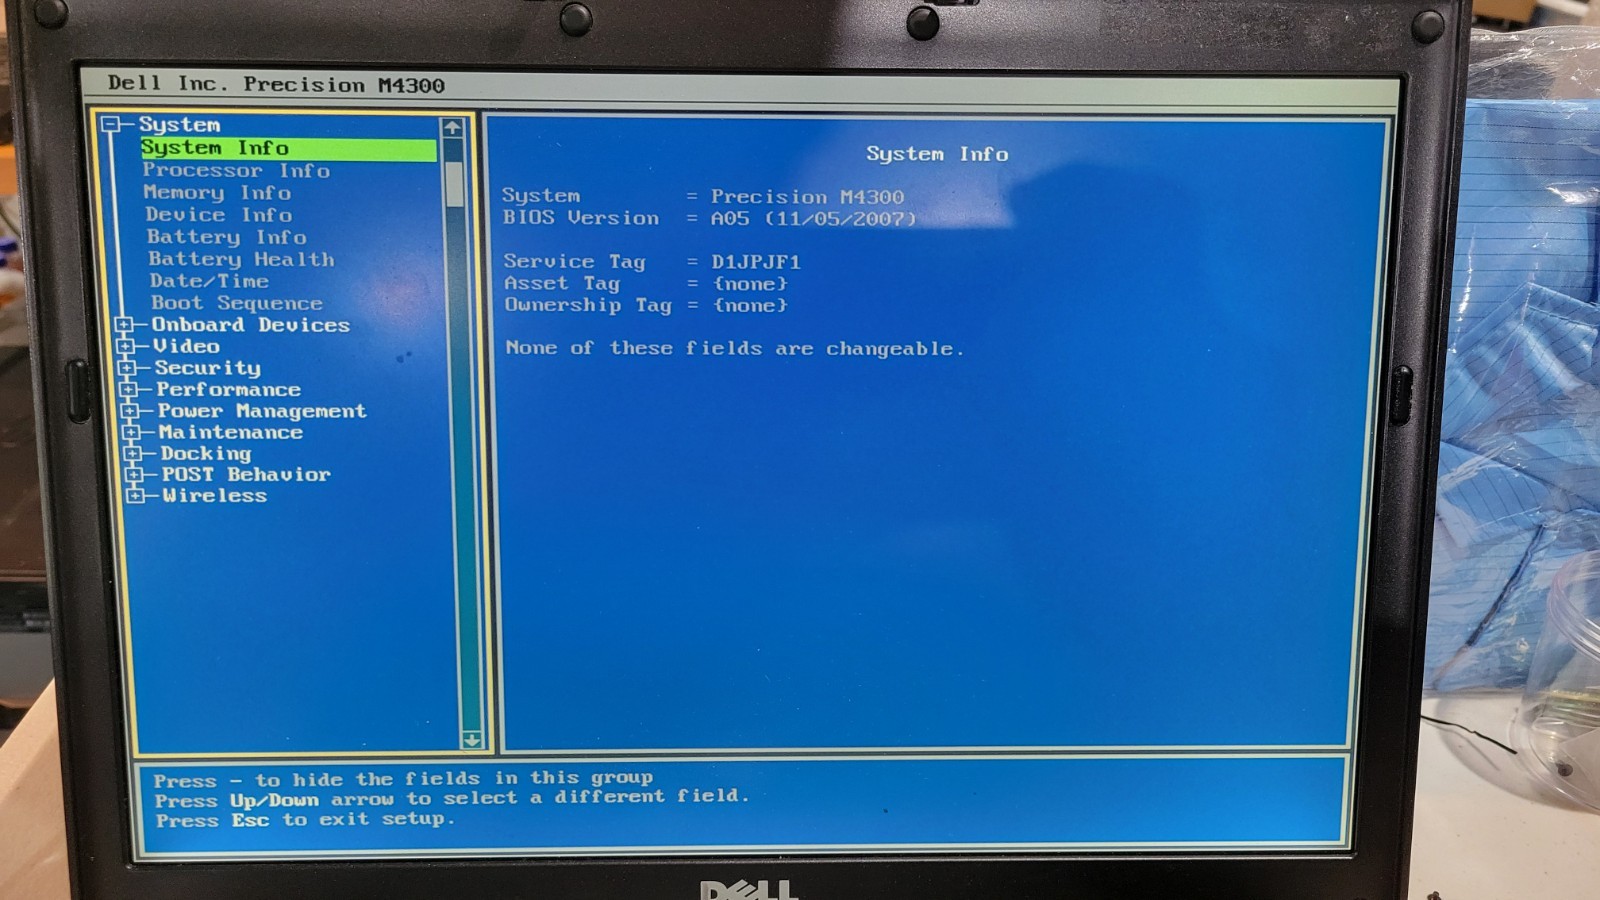This screenshot has height=900, width=1600.
Task: Click the Asset Tag {none} value
Action: click(x=750, y=284)
